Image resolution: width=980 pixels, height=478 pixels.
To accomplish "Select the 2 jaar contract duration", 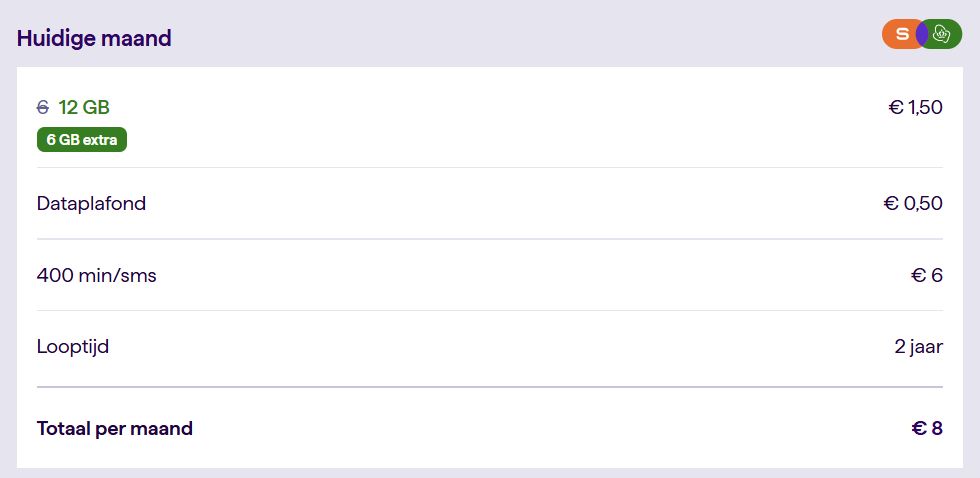I will click(918, 348).
